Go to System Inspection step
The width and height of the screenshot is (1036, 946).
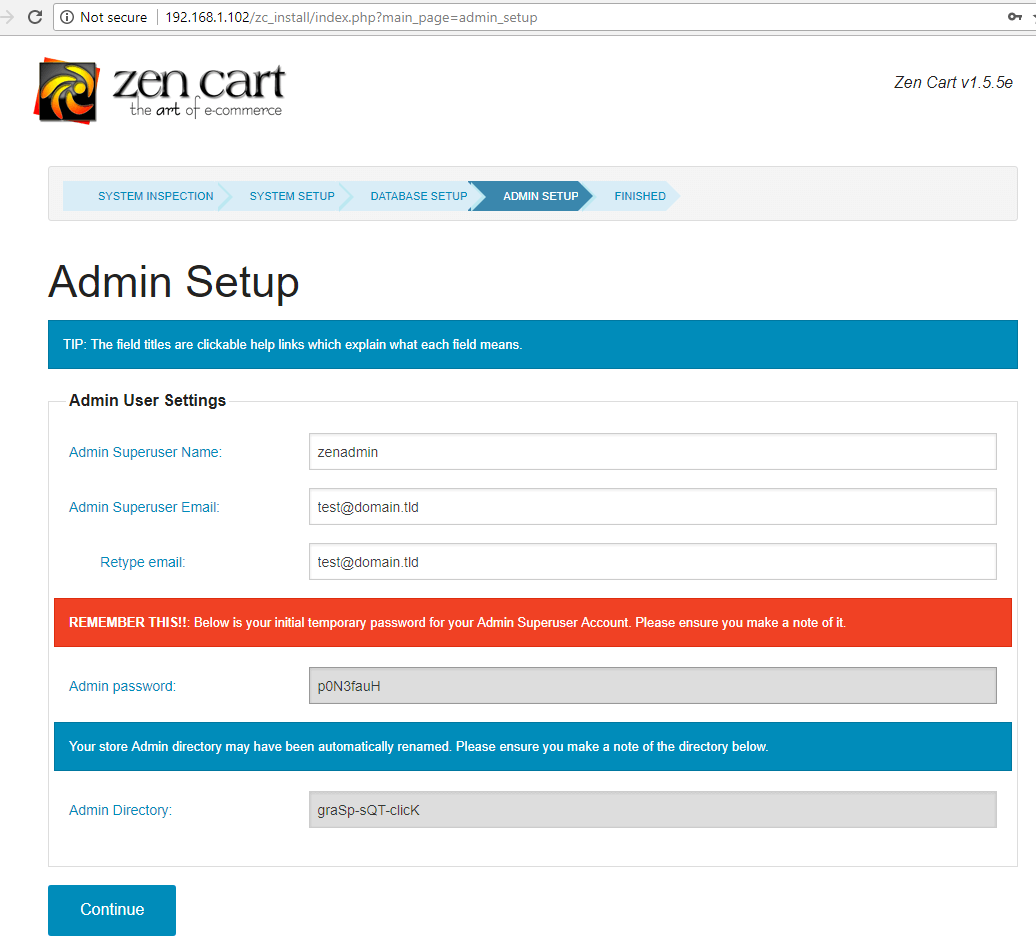(155, 196)
